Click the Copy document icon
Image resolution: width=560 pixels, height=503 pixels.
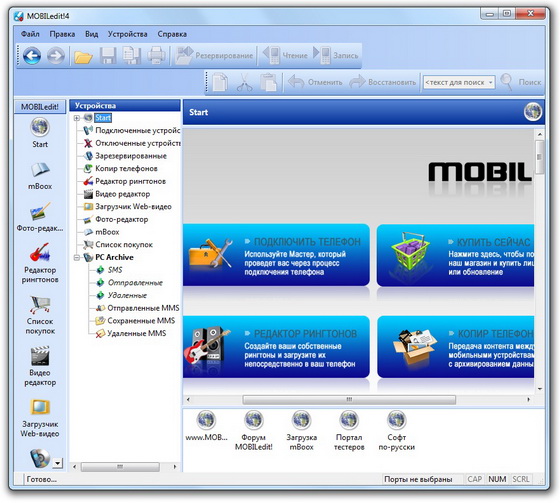(x=220, y=83)
